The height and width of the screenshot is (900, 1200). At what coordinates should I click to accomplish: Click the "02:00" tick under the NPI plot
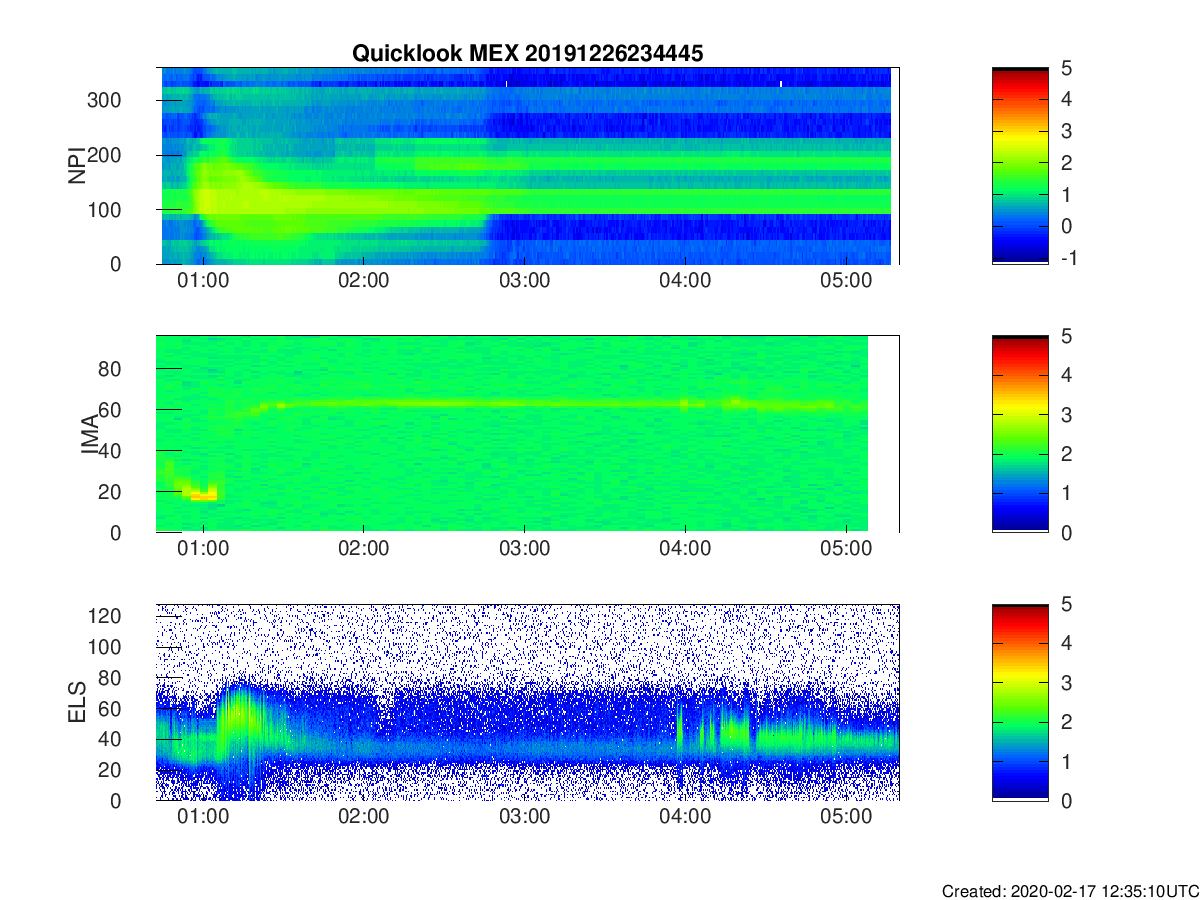pos(364,280)
